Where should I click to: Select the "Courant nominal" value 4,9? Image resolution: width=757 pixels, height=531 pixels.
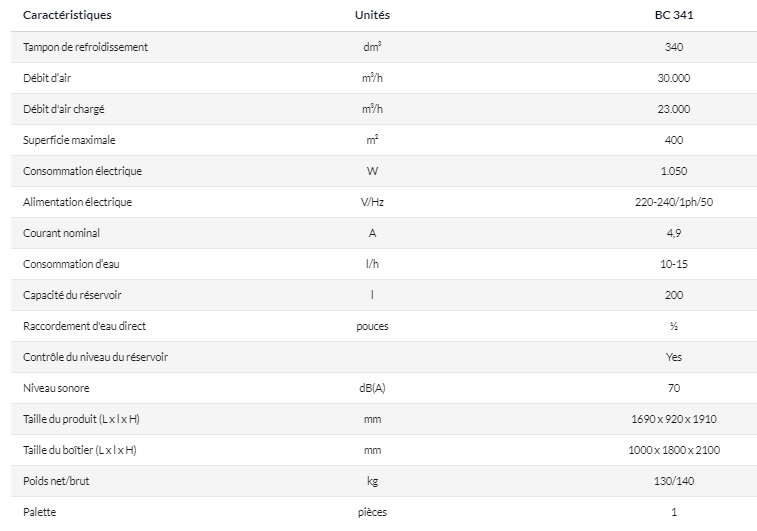tap(673, 233)
